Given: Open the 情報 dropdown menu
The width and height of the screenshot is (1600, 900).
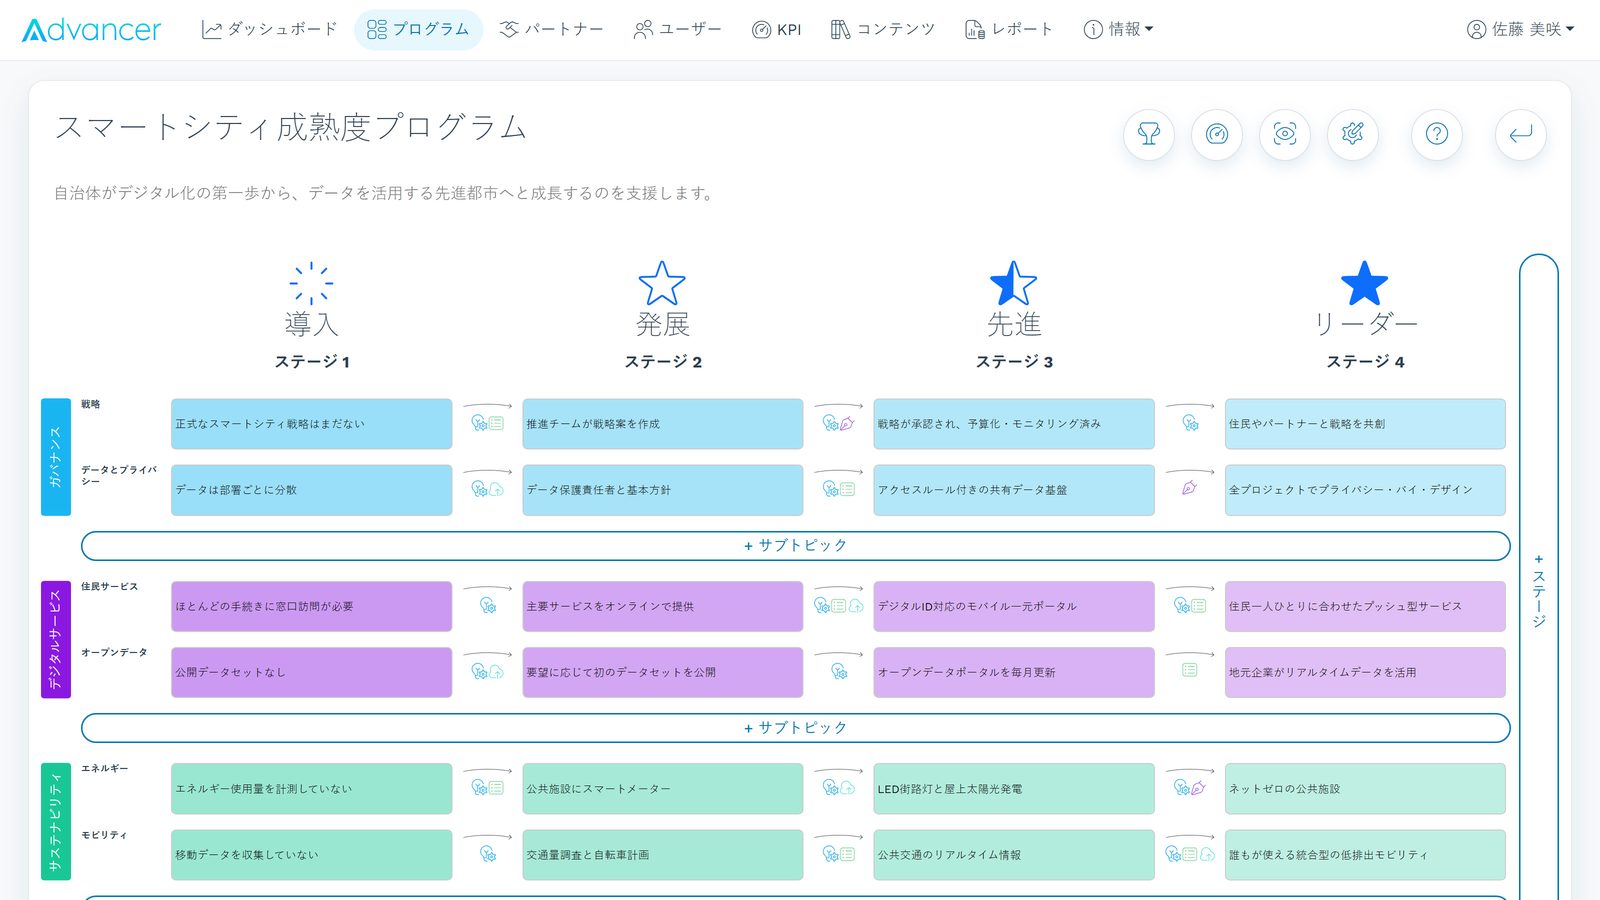Looking at the screenshot, I should click(1118, 30).
